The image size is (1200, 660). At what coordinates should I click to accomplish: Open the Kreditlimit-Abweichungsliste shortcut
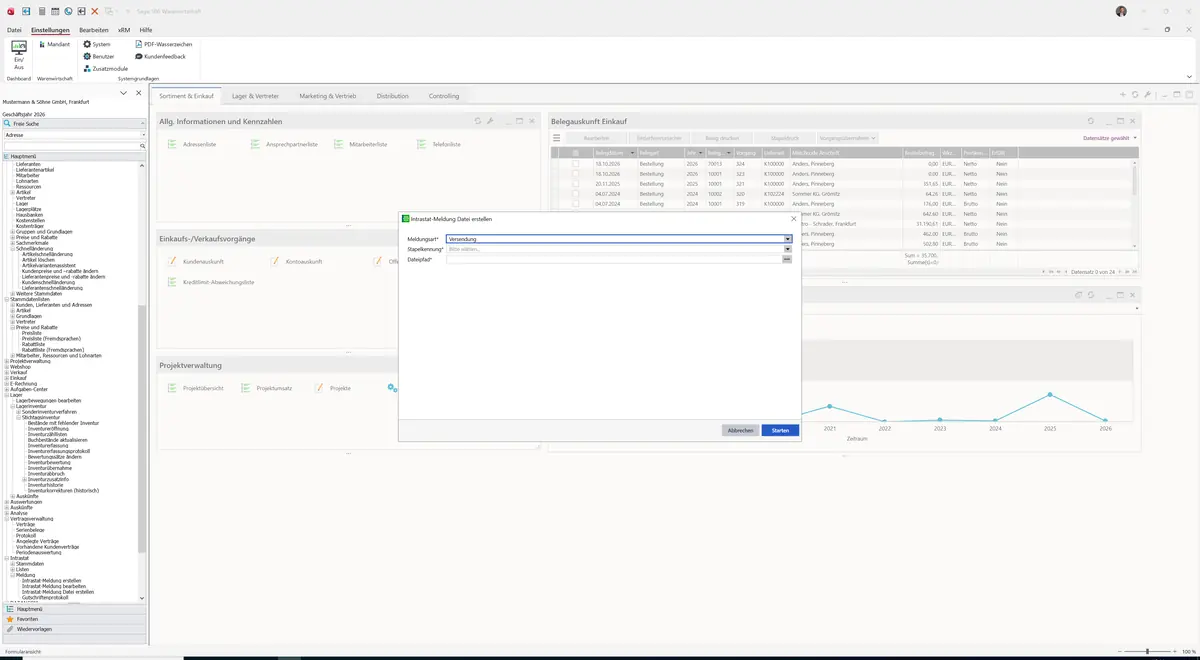(x=210, y=282)
